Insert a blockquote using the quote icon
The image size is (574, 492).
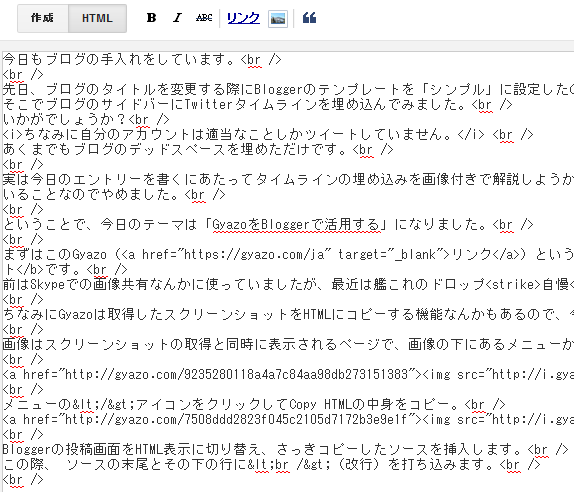pos(309,18)
